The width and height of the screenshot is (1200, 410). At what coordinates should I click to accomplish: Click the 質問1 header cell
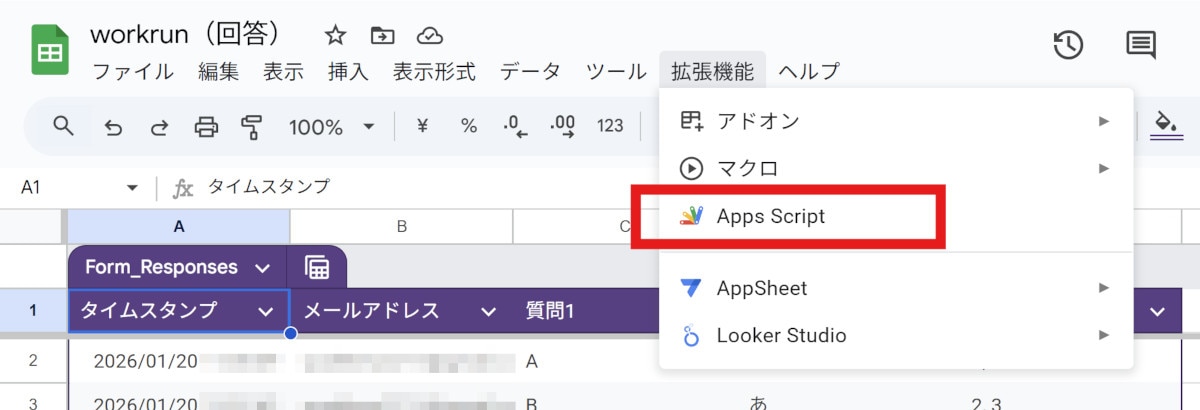coord(588,311)
